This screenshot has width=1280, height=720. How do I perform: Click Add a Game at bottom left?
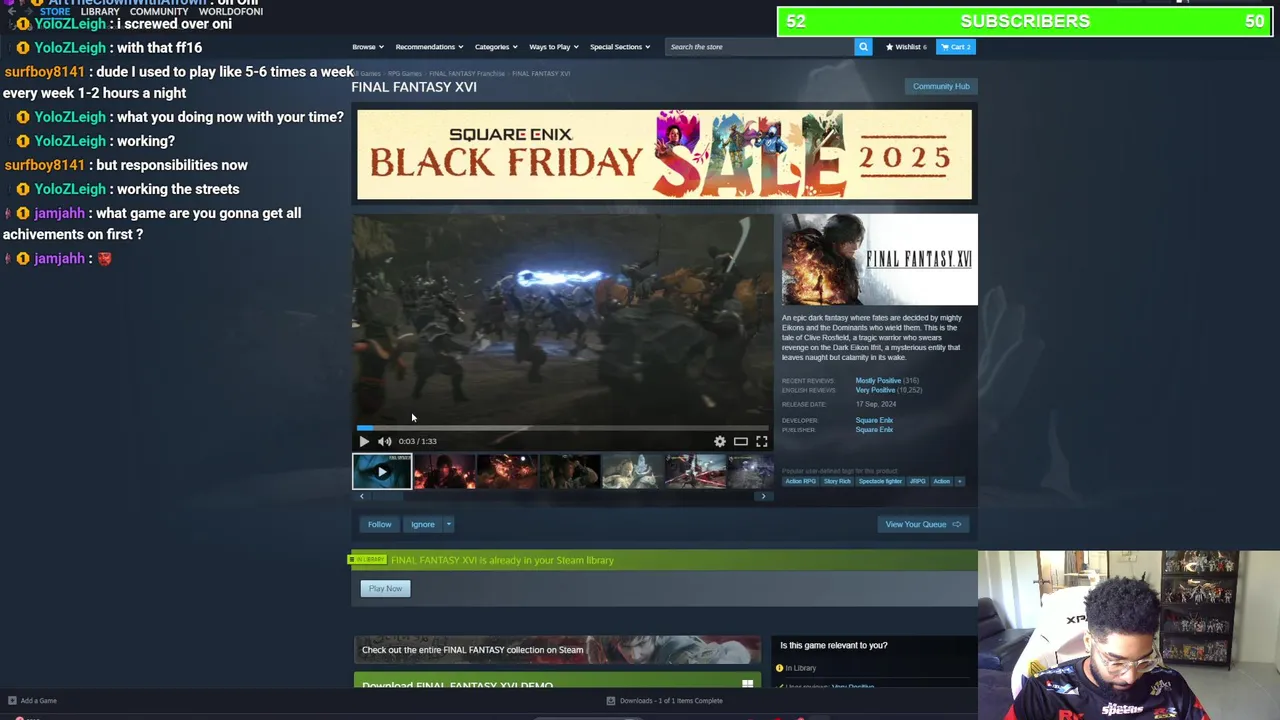point(33,701)
